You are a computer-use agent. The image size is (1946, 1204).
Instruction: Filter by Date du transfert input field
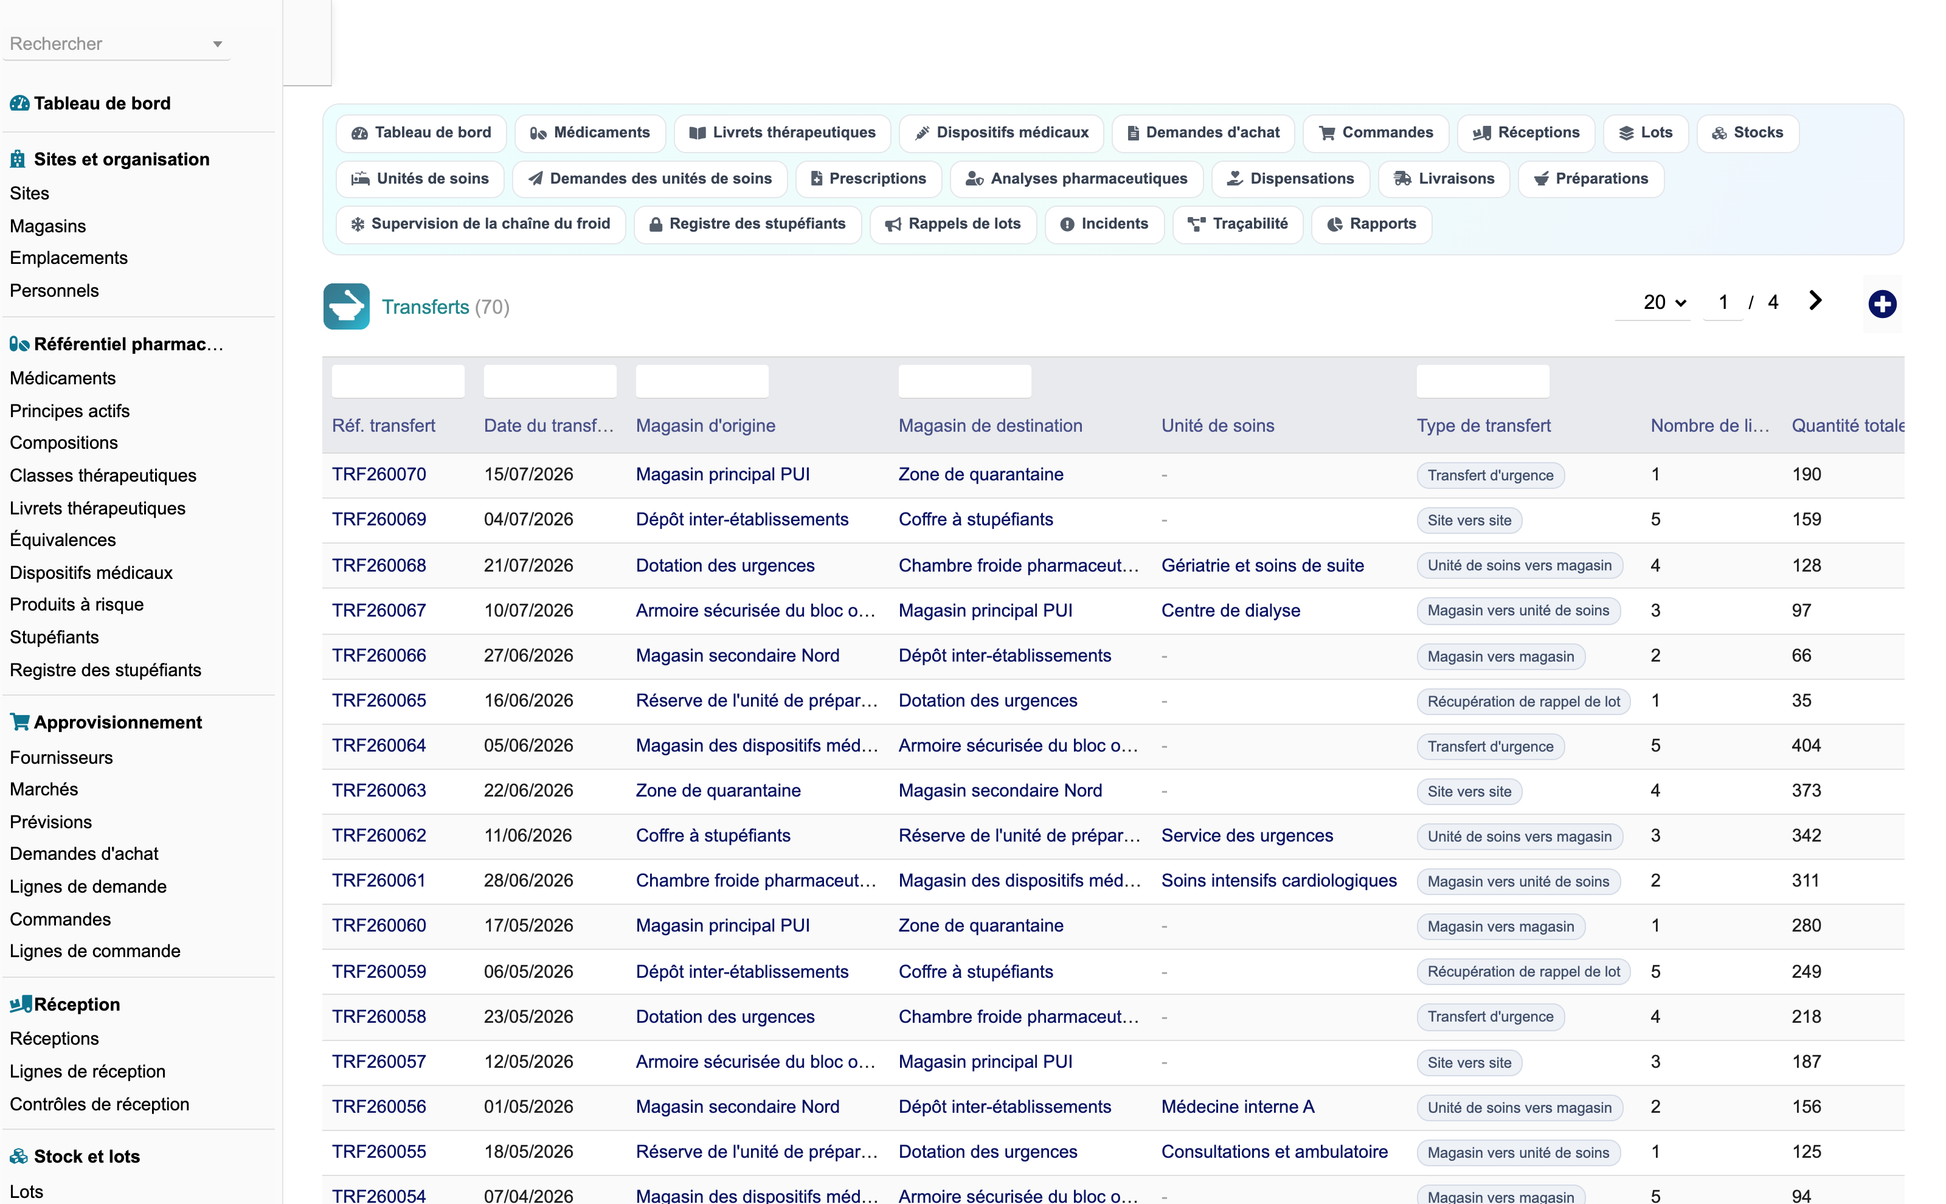[x=550, y=381]
